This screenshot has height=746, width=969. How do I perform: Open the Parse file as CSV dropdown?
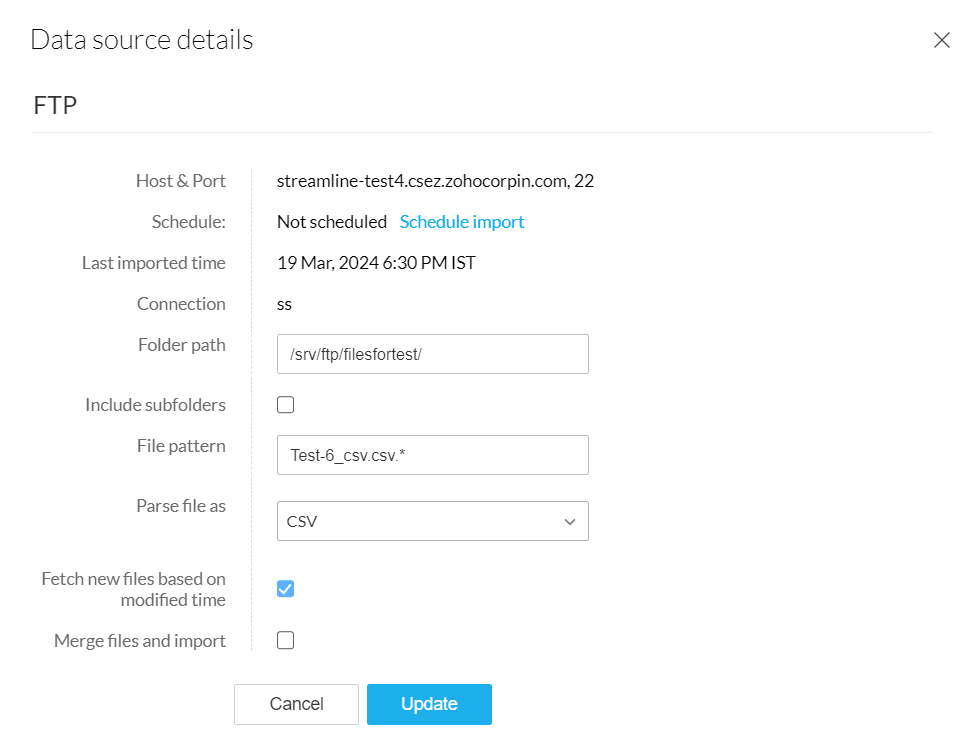tap(432, 521)
